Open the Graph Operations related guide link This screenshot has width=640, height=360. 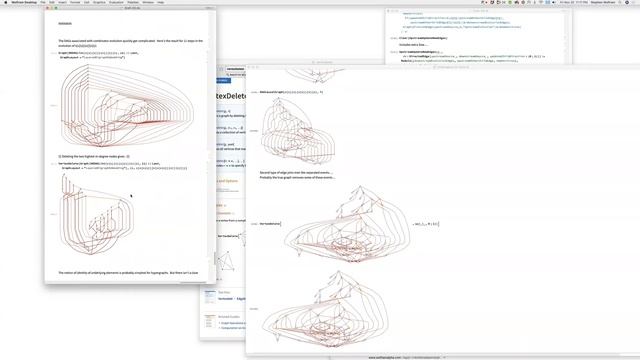point(232,323)
